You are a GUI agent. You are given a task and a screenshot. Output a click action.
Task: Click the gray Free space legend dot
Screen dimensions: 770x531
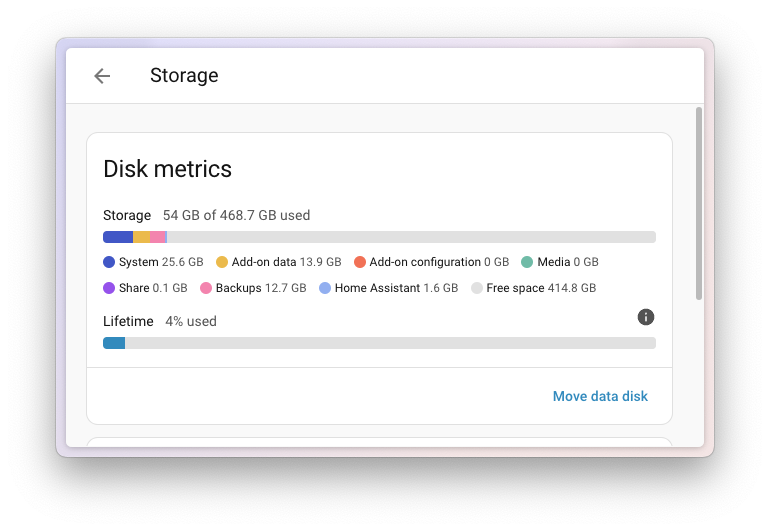tap(477, 288)
